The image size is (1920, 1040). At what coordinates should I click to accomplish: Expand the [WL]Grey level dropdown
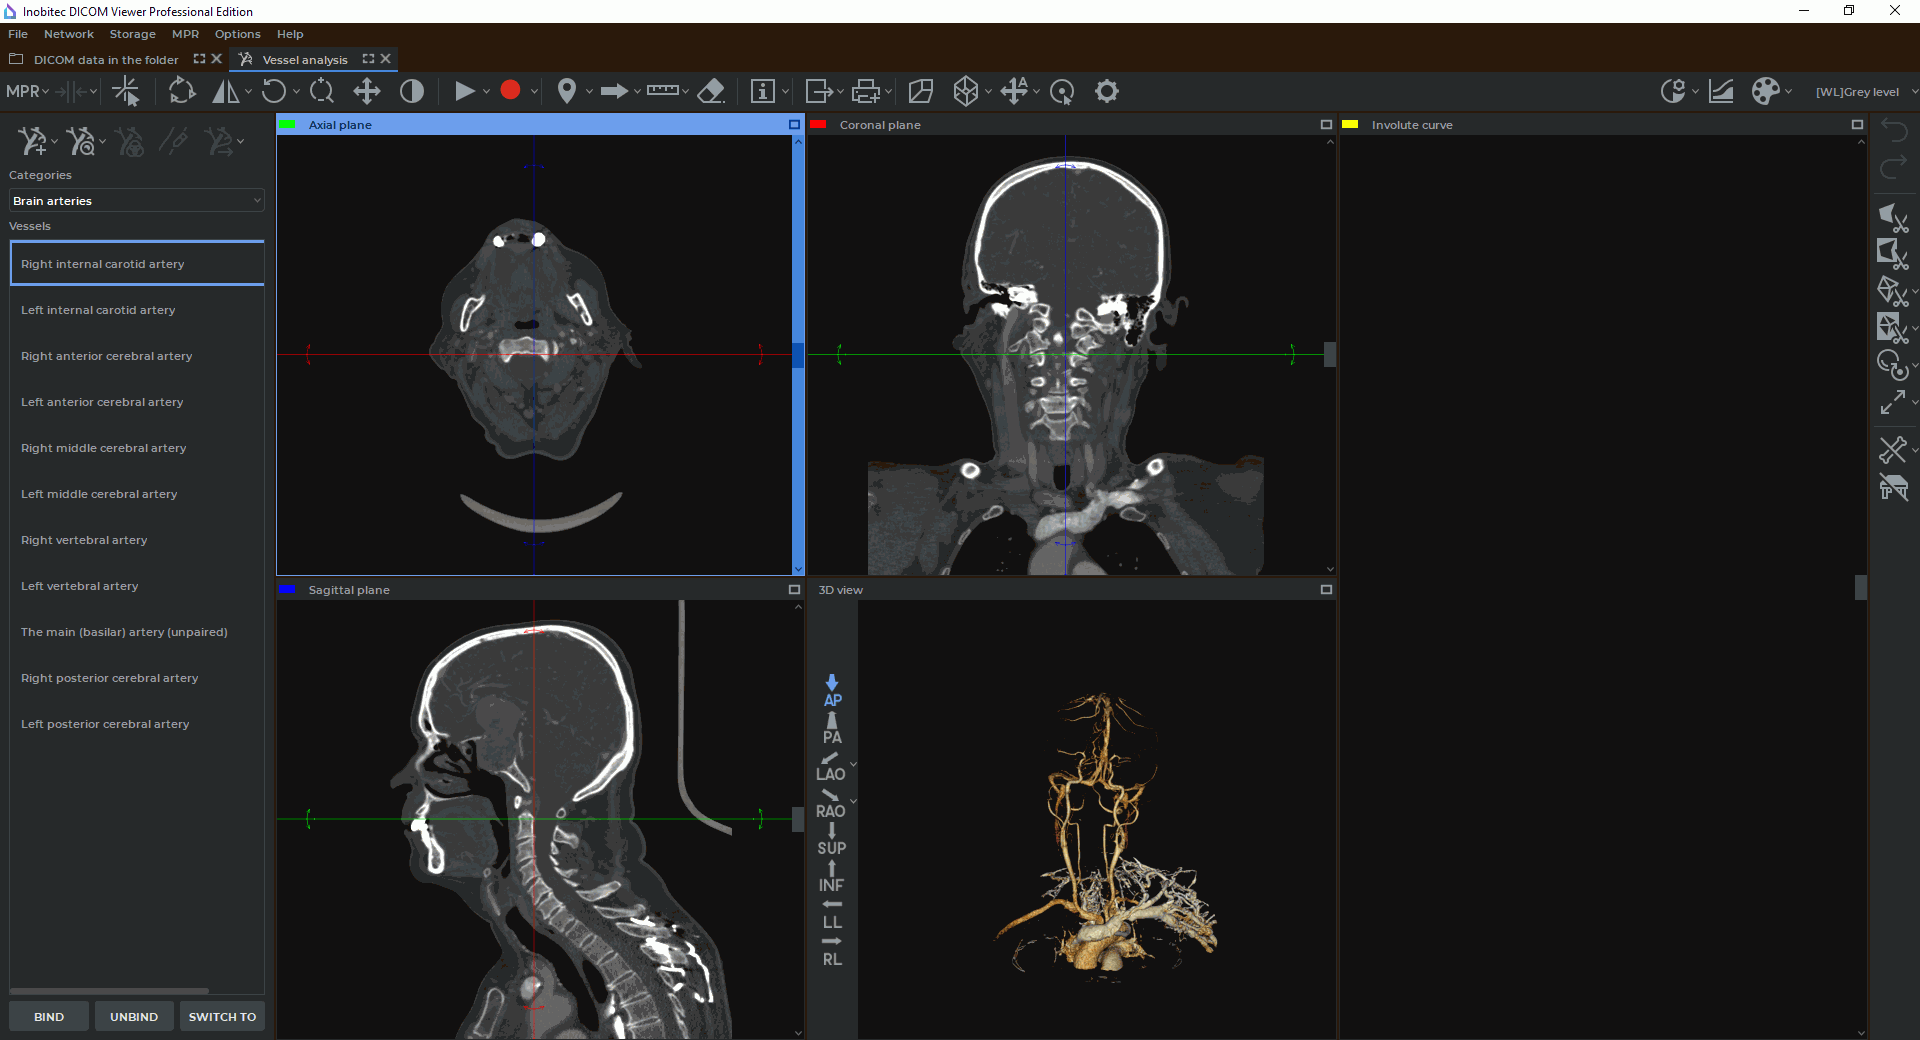[1914, 92]
